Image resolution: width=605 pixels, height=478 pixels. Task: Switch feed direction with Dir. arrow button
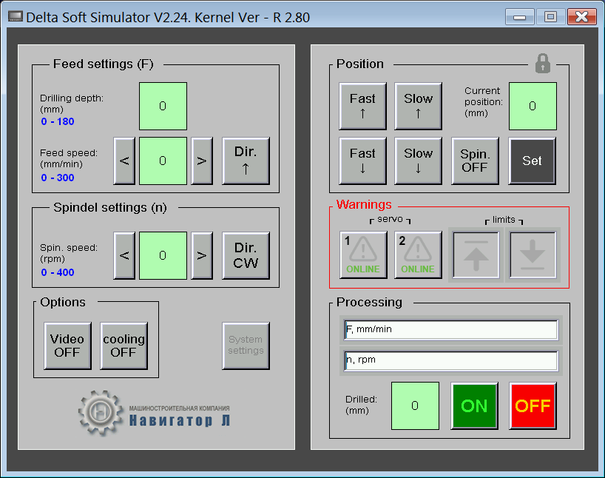246,160
